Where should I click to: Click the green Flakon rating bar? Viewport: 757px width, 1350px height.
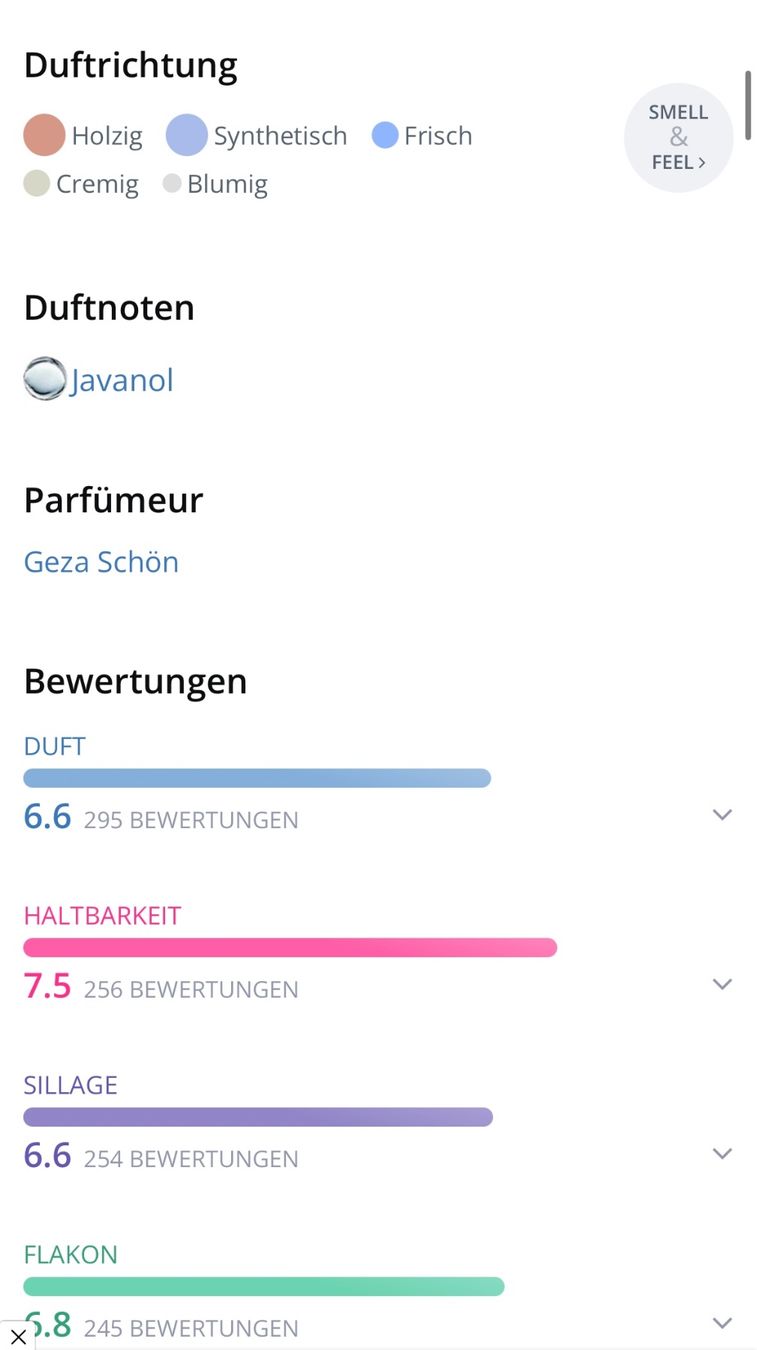[x=264, y=1286]
